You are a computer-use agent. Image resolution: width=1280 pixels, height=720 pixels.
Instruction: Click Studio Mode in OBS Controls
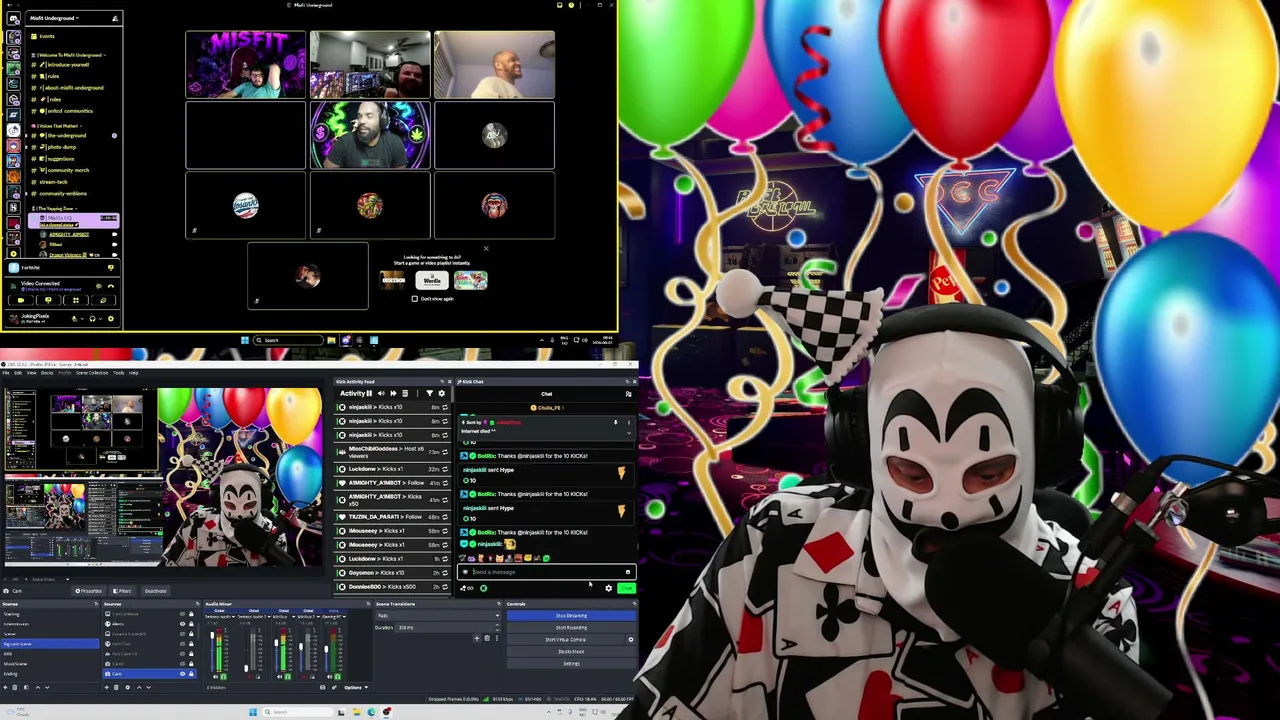pyautogui.click(x=571, y=651)
